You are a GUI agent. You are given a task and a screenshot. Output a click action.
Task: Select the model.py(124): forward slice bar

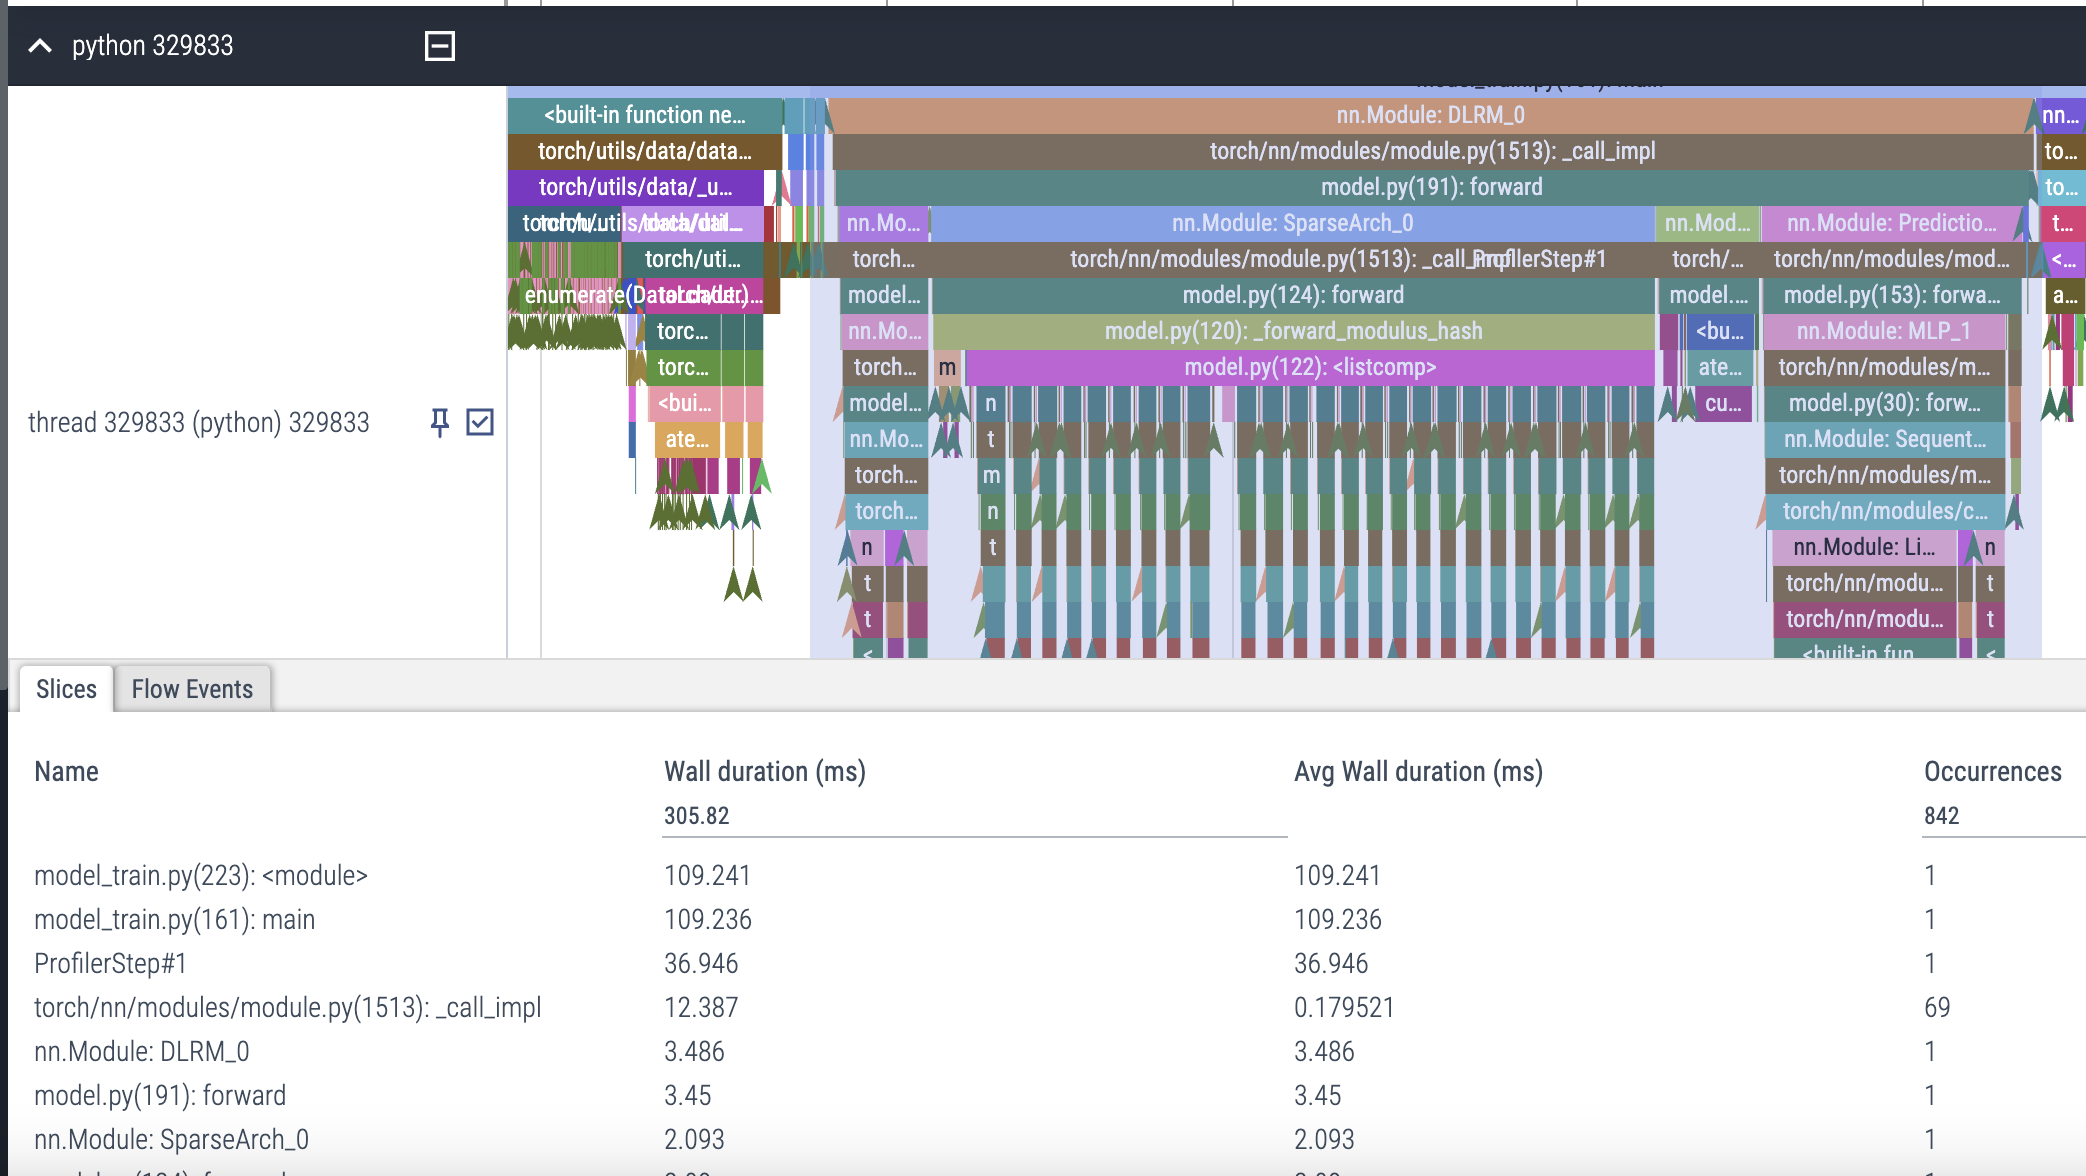1292,295
